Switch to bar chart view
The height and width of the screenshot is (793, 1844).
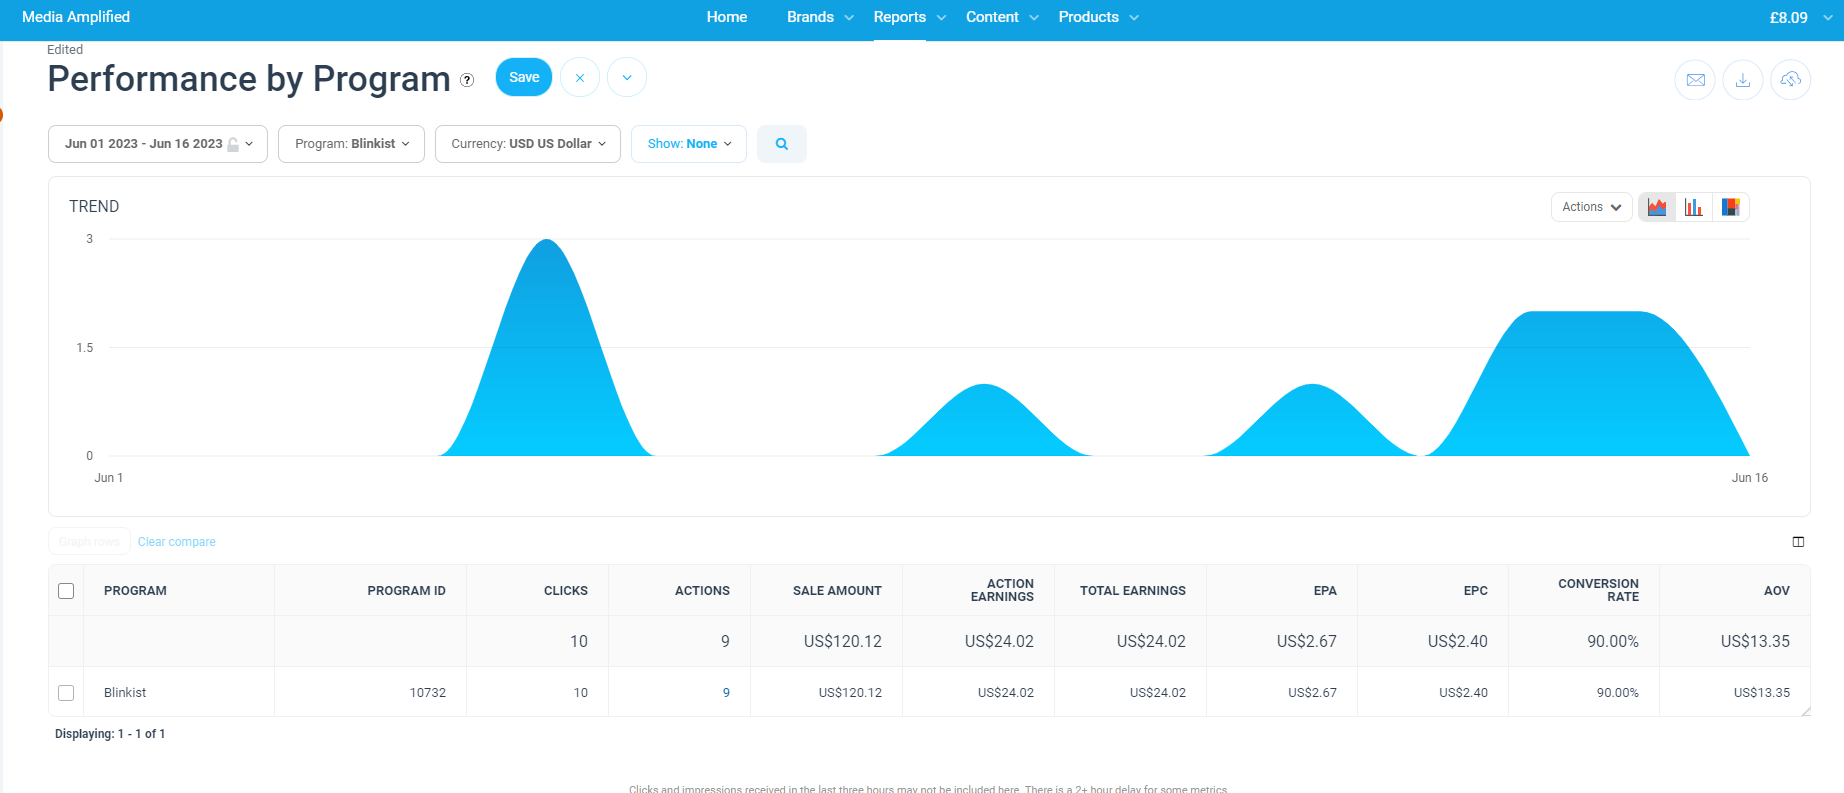click(x=1693, y=207)
